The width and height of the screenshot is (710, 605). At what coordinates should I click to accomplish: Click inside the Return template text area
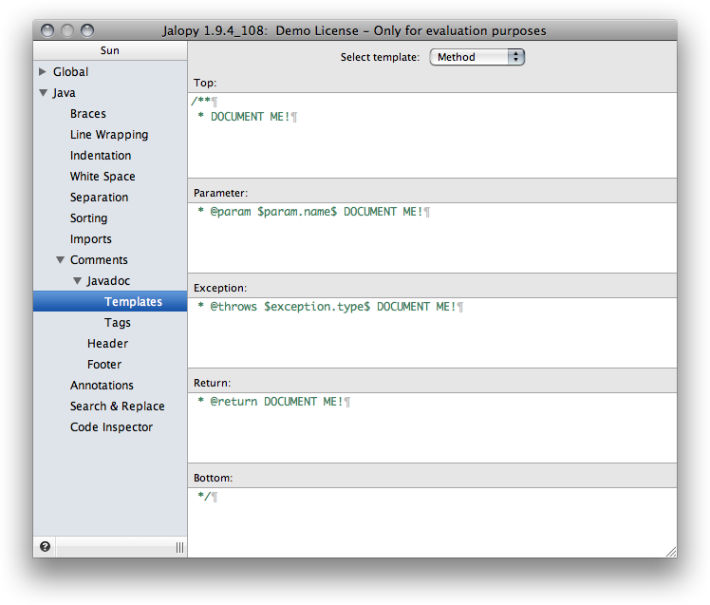click(x=432, y=428)
